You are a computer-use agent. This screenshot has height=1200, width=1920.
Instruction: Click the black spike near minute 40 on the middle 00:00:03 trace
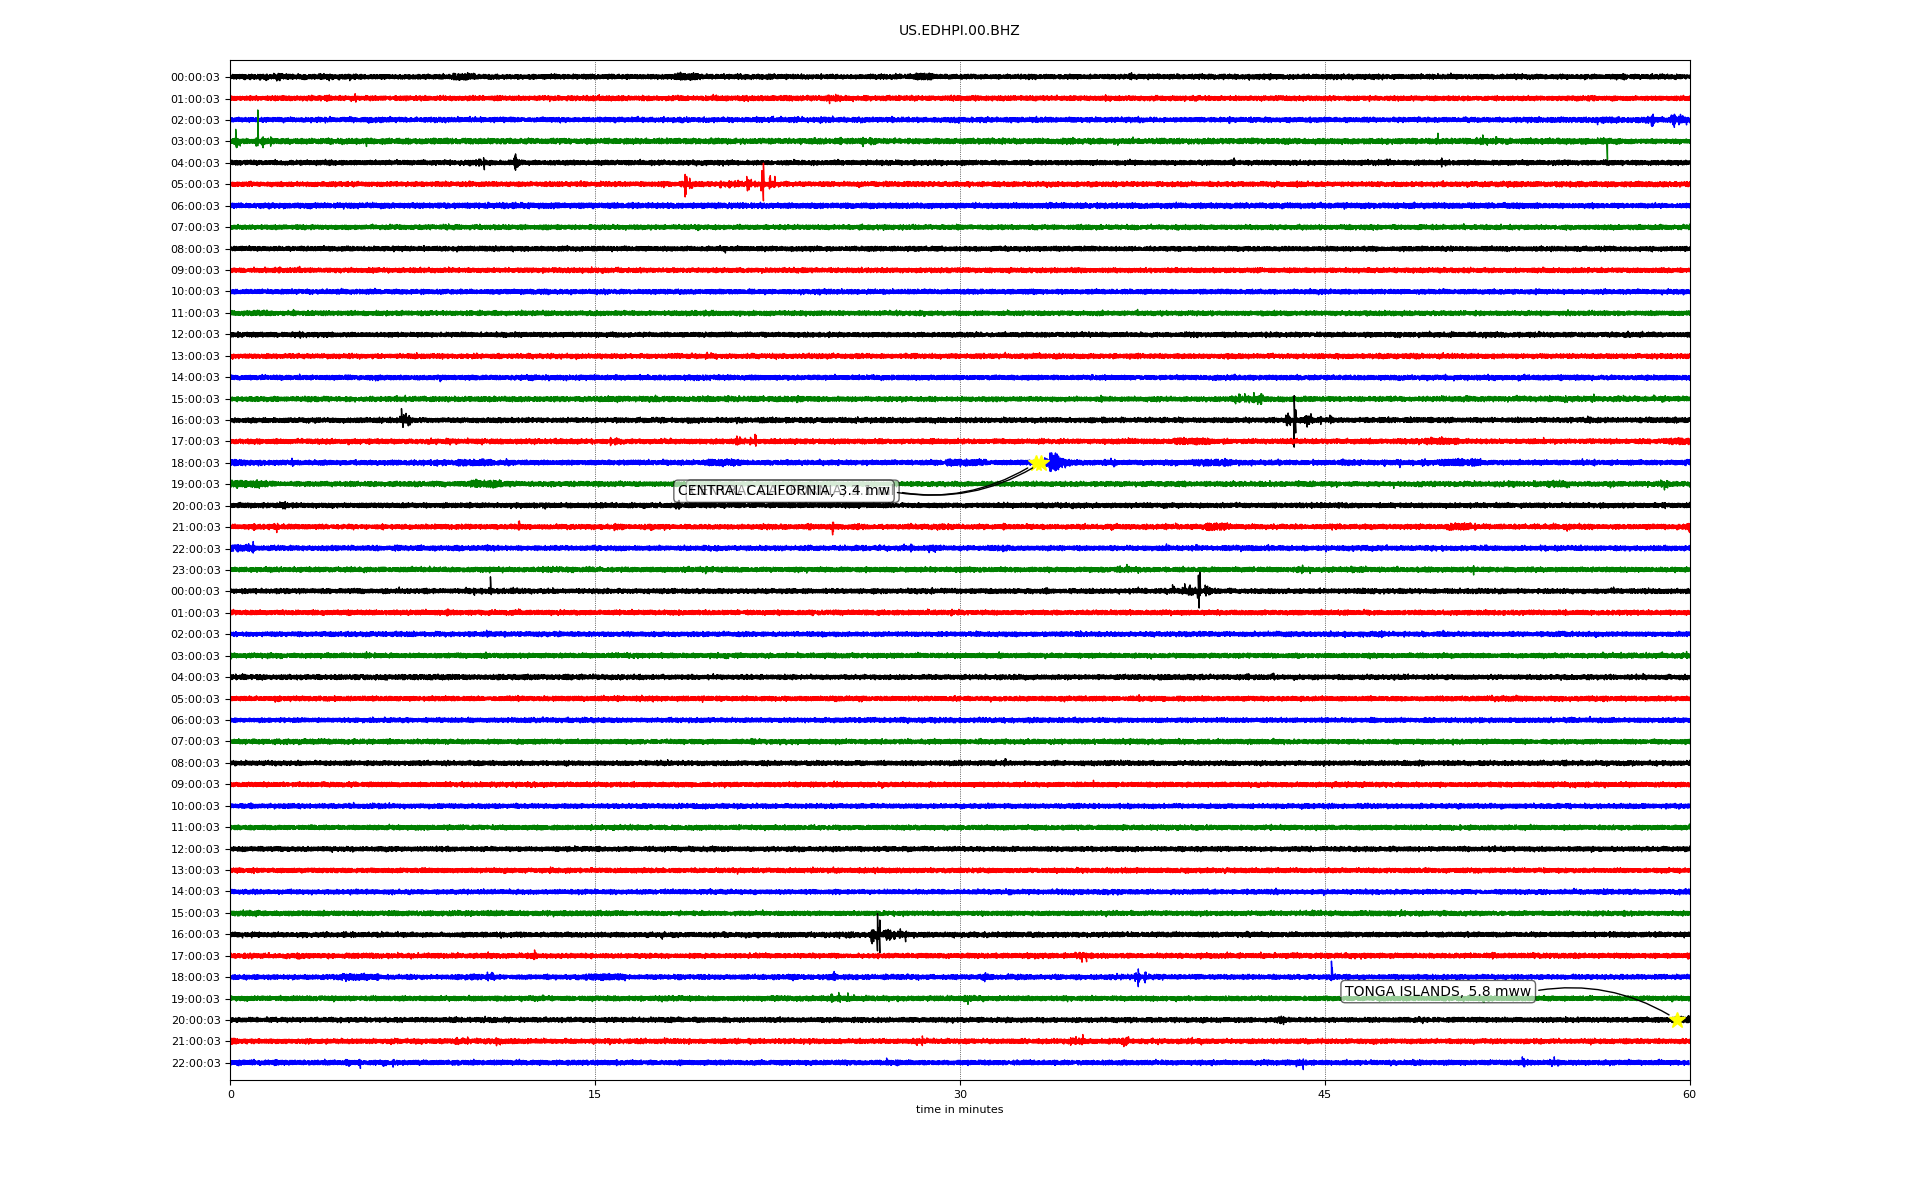[x=1199, y=590]
